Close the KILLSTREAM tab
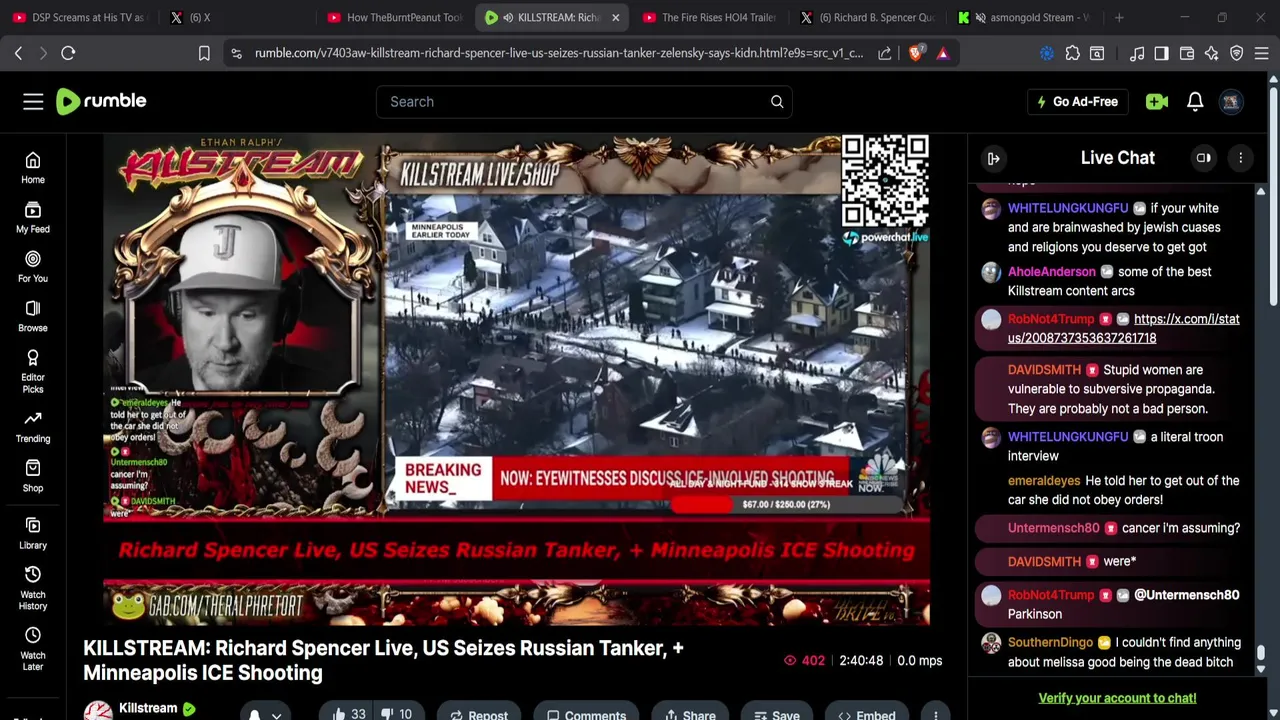 [615, 17]
